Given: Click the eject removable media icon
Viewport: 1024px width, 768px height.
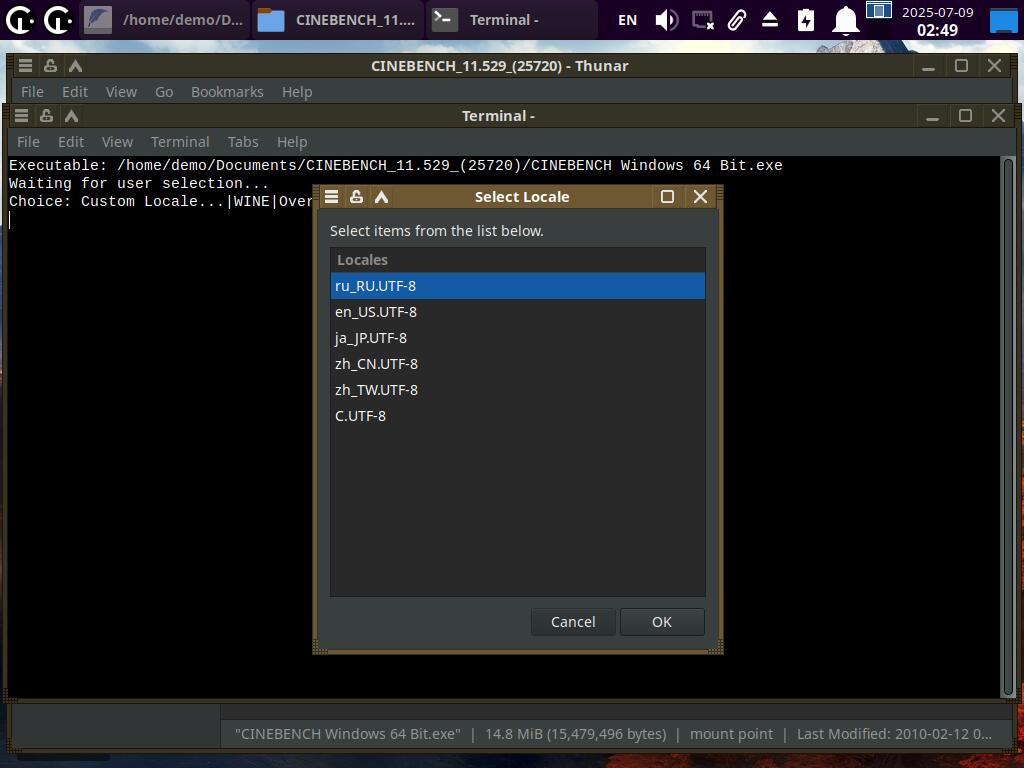Looking at the screenshot, I should pos(770,20).
